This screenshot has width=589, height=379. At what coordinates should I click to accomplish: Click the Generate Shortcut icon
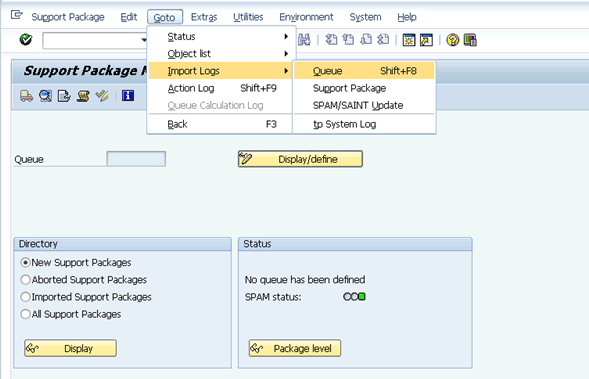426,40
